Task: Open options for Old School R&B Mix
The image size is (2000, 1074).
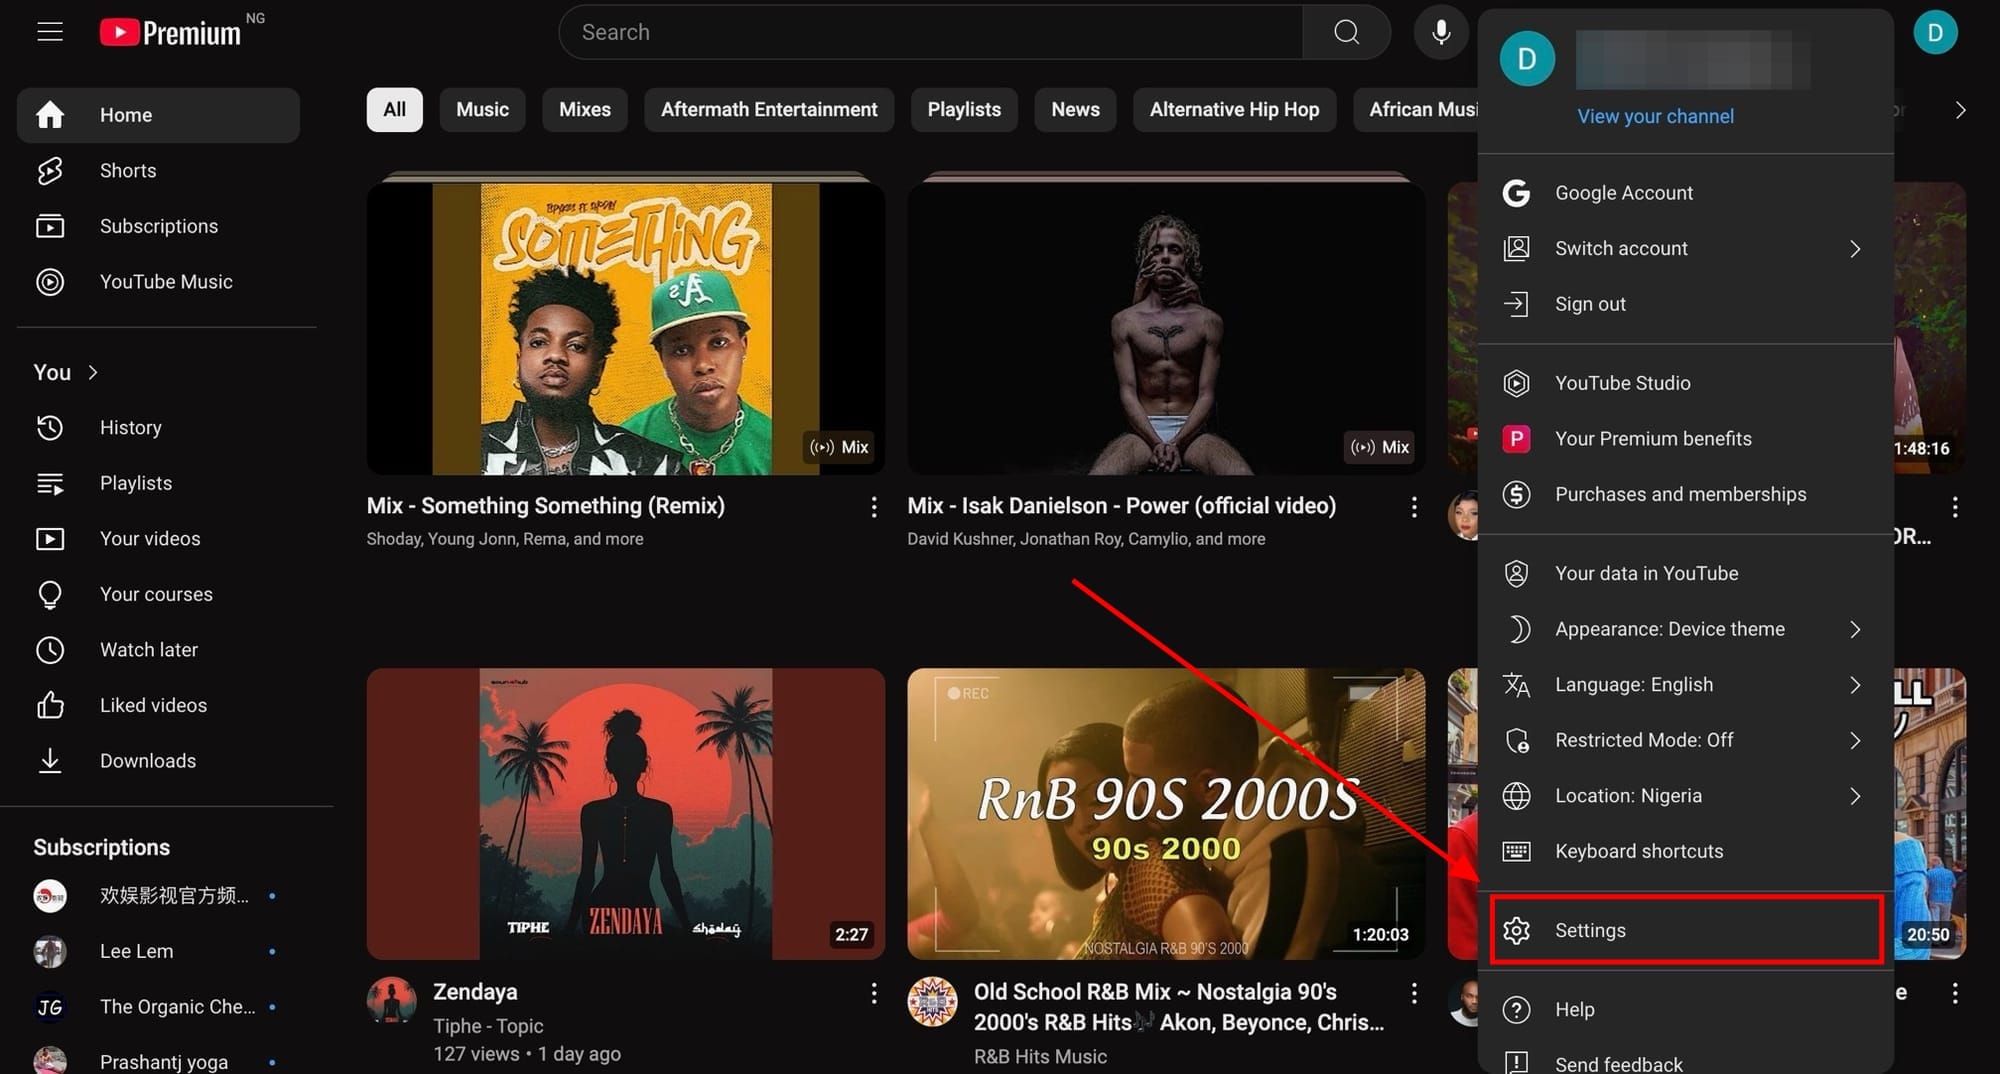Action: 1414,993
